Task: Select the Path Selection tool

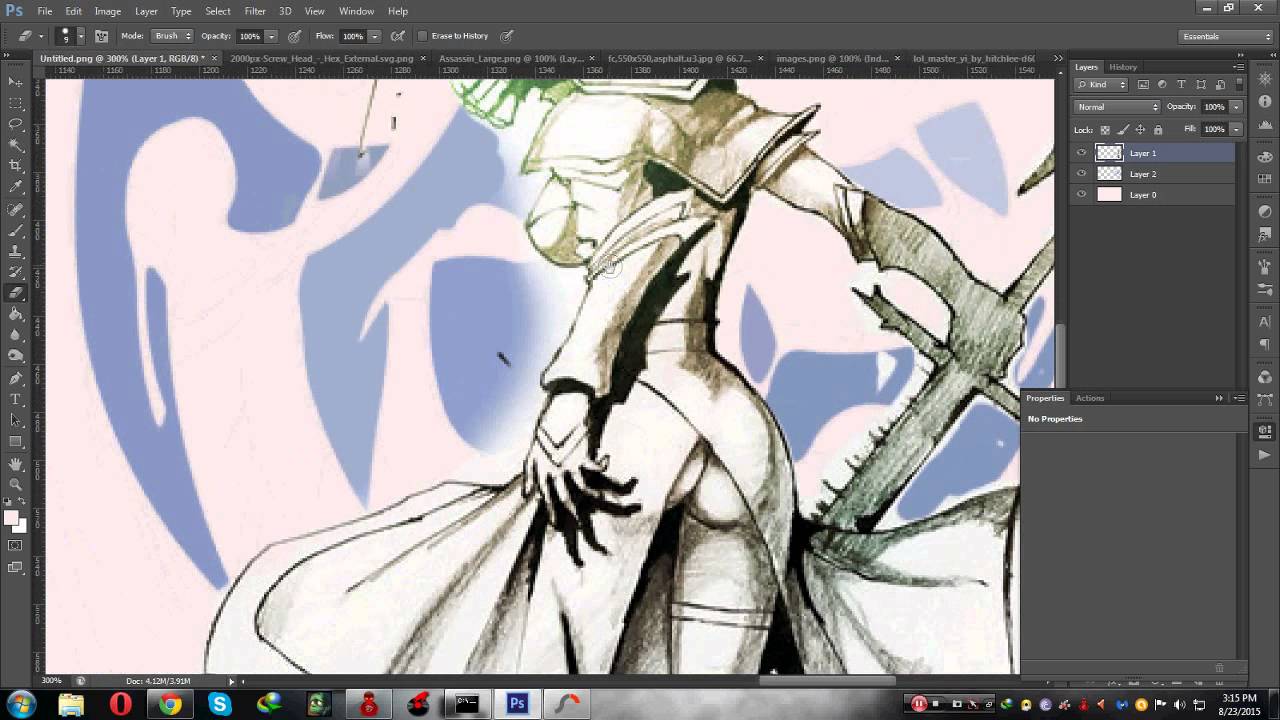Action: [x=15, y=421]
